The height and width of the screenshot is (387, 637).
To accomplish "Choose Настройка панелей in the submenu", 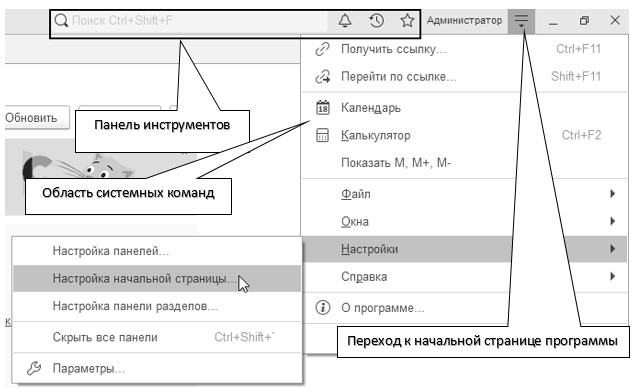I will pyautogui.click(x=157, y=251).
